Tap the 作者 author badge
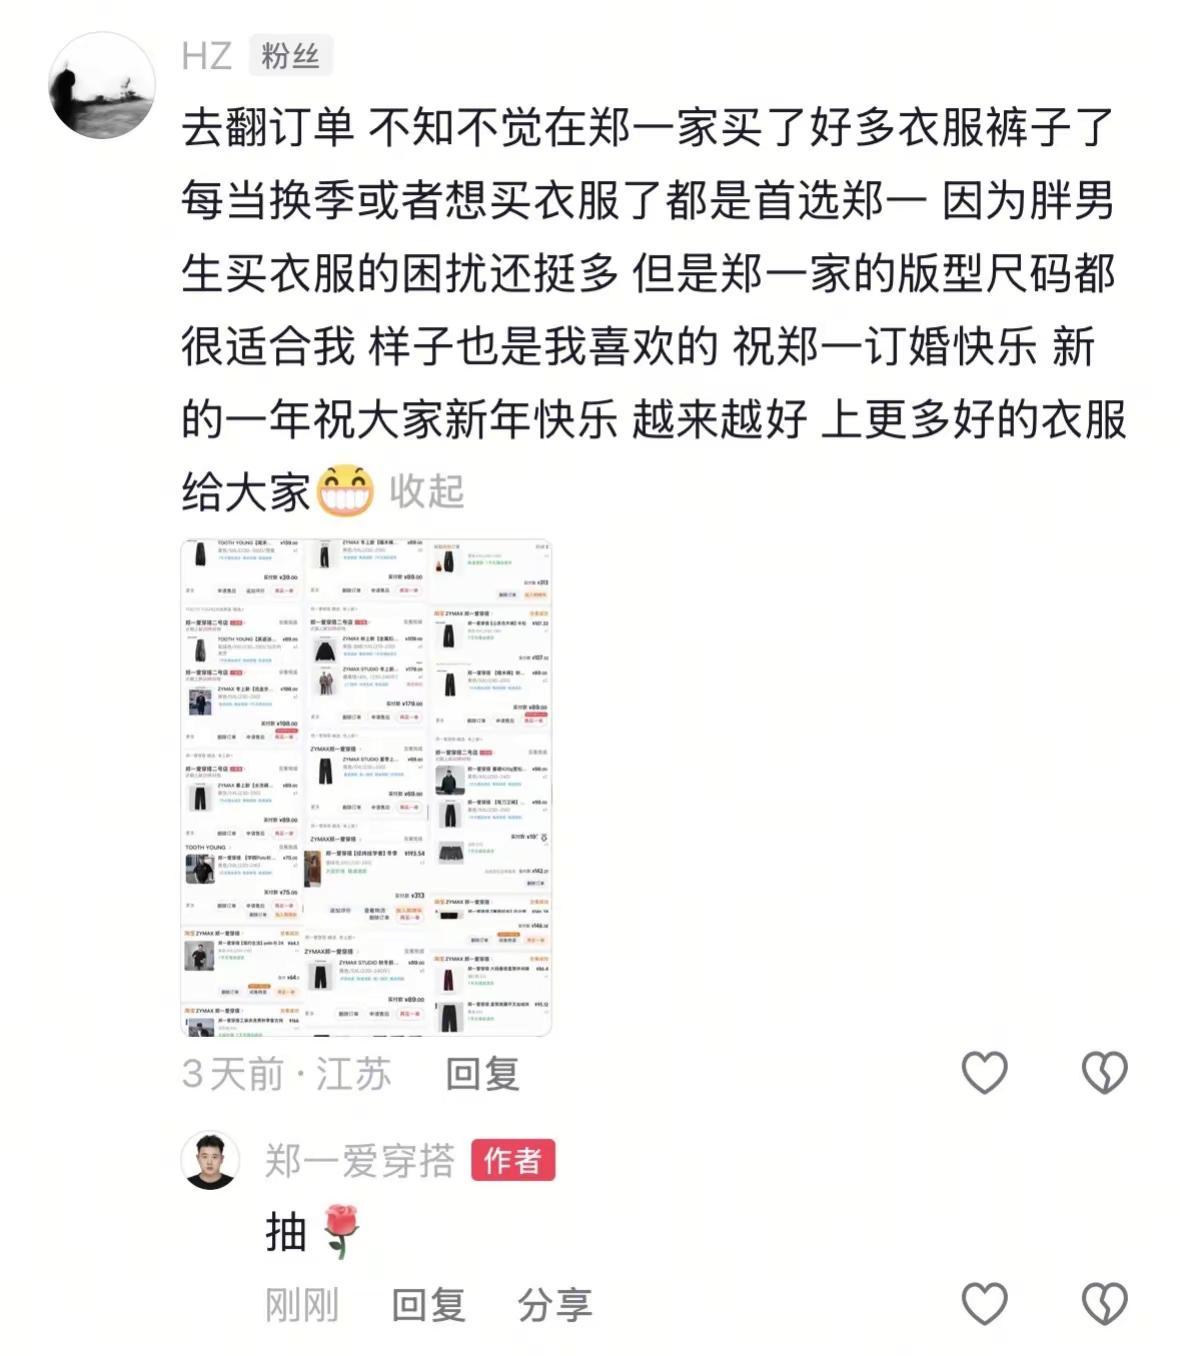 tap(513, 1161)
